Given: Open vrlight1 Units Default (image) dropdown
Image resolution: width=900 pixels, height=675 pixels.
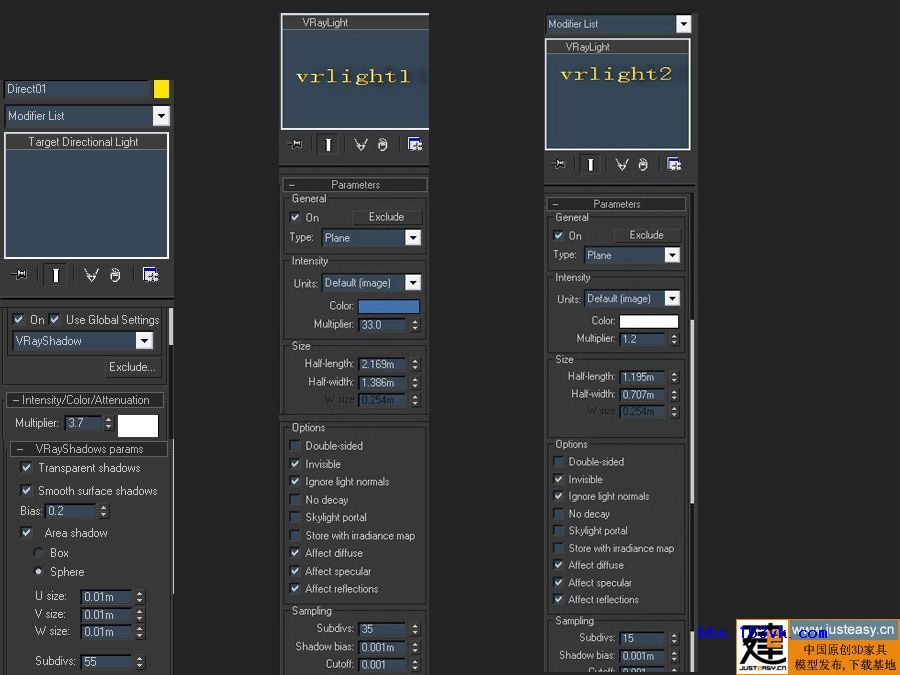Looking at the screenshot, I should click(x=413, y=282).
